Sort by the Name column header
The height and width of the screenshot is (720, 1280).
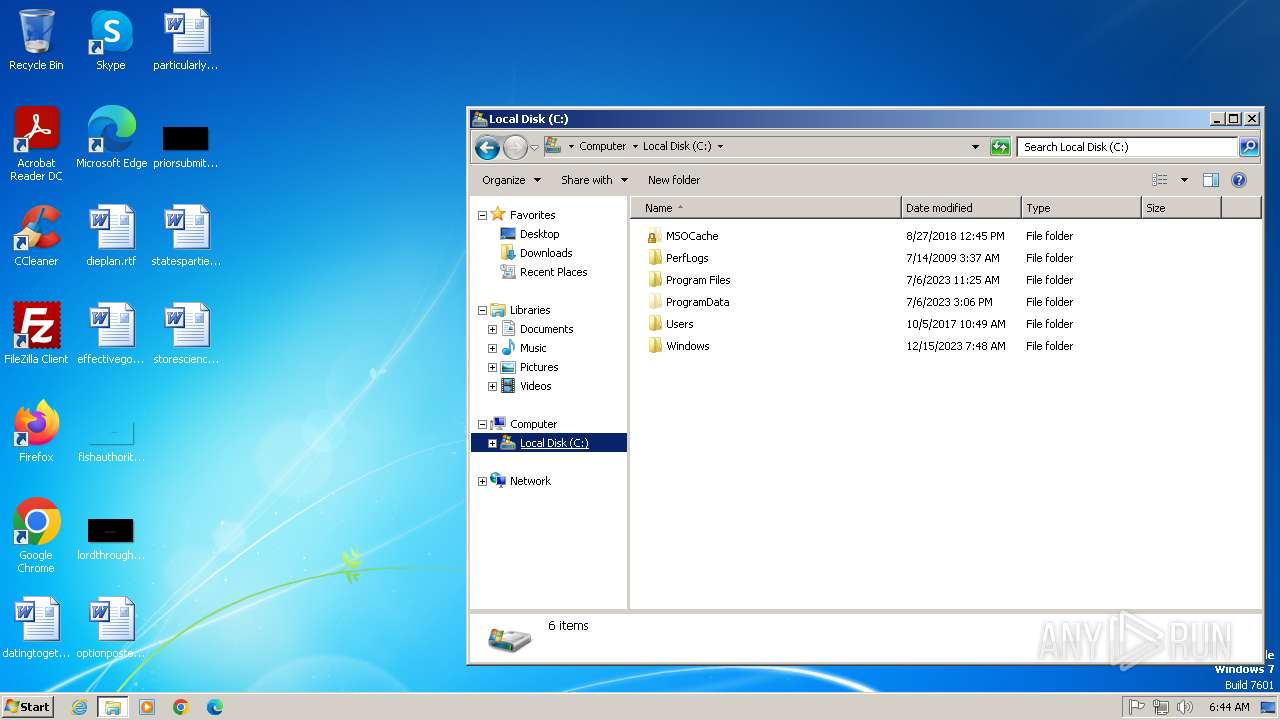click(x=766, y=208)
